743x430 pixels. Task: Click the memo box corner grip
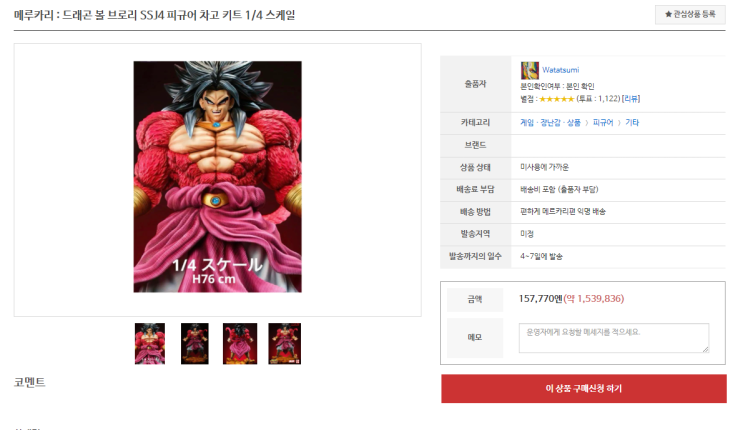(705, 349)
